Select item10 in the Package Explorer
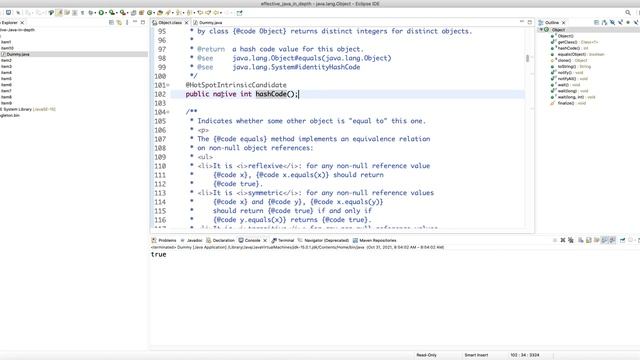The image size is (640, 360). point(7,48)
